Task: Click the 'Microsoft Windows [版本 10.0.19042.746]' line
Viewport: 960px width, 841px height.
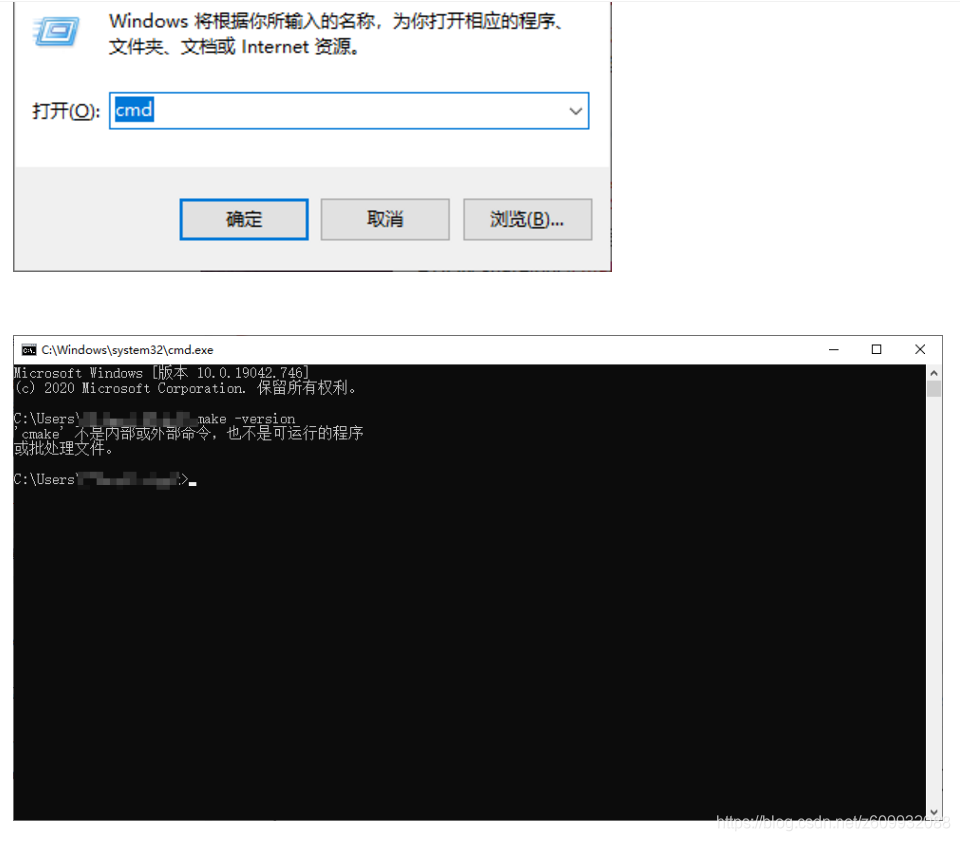Action: tap(162, 373)
